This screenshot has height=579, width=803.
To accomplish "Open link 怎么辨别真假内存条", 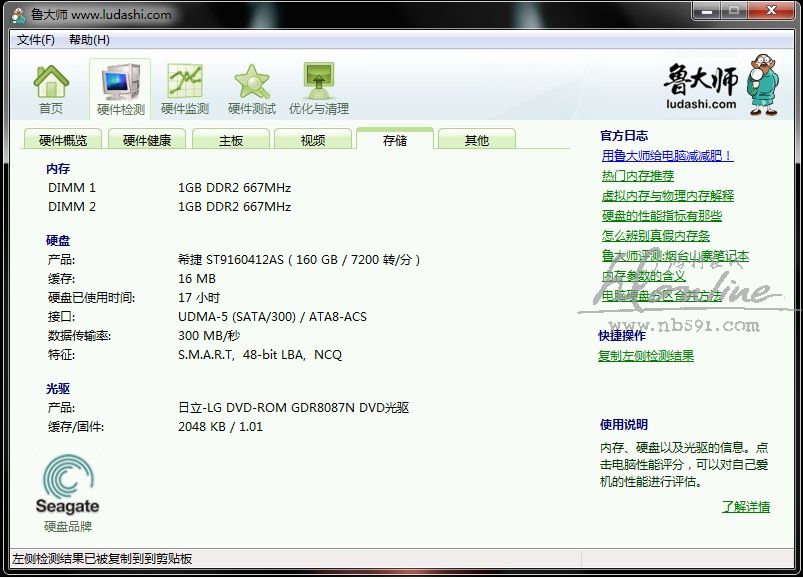I will pyautogui.click(x=656, y=235).
